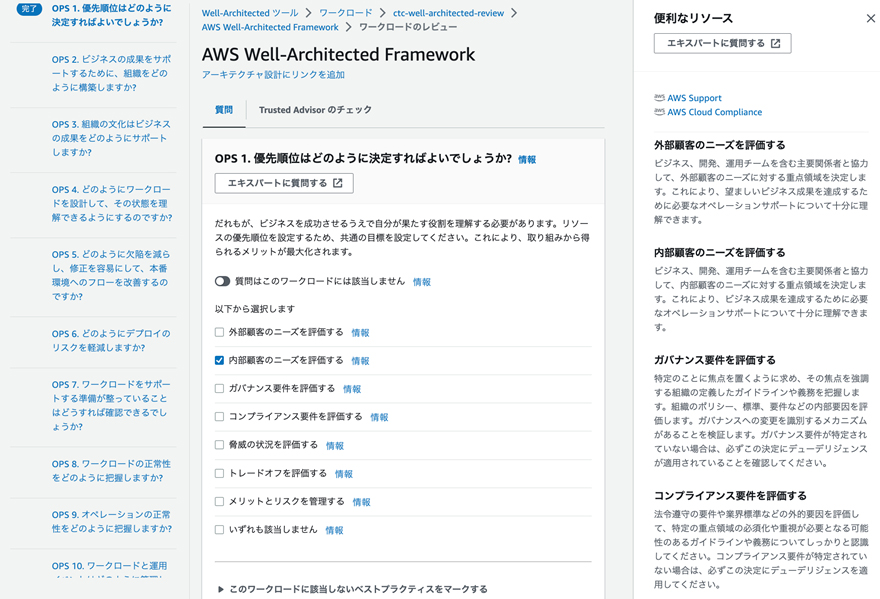The height and width of the screenshot is (599, 880).
Task: Check 外部顧客のニーズを評価する checkbox
Action: [x=219, y=332]
